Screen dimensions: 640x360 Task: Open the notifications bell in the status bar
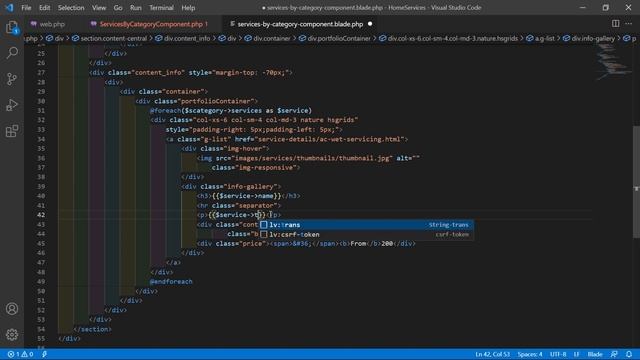tap(629, 354)
